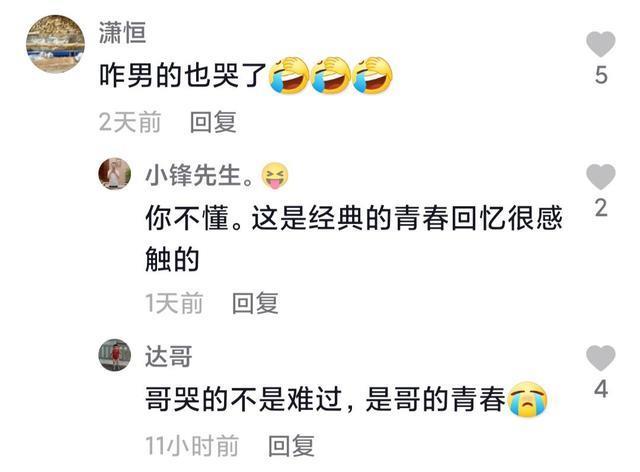This screenshot has width=640, height=472.
Task: Like 潇恒's comment with the heart icon
Action: [x=600, y=44]
